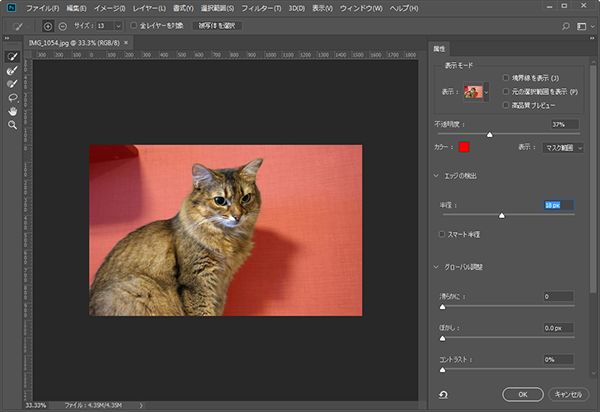This screenshot has height=412, width=600.
Task: Click the subtract-from-selection minus icon
Action: (x=63, y=24)
